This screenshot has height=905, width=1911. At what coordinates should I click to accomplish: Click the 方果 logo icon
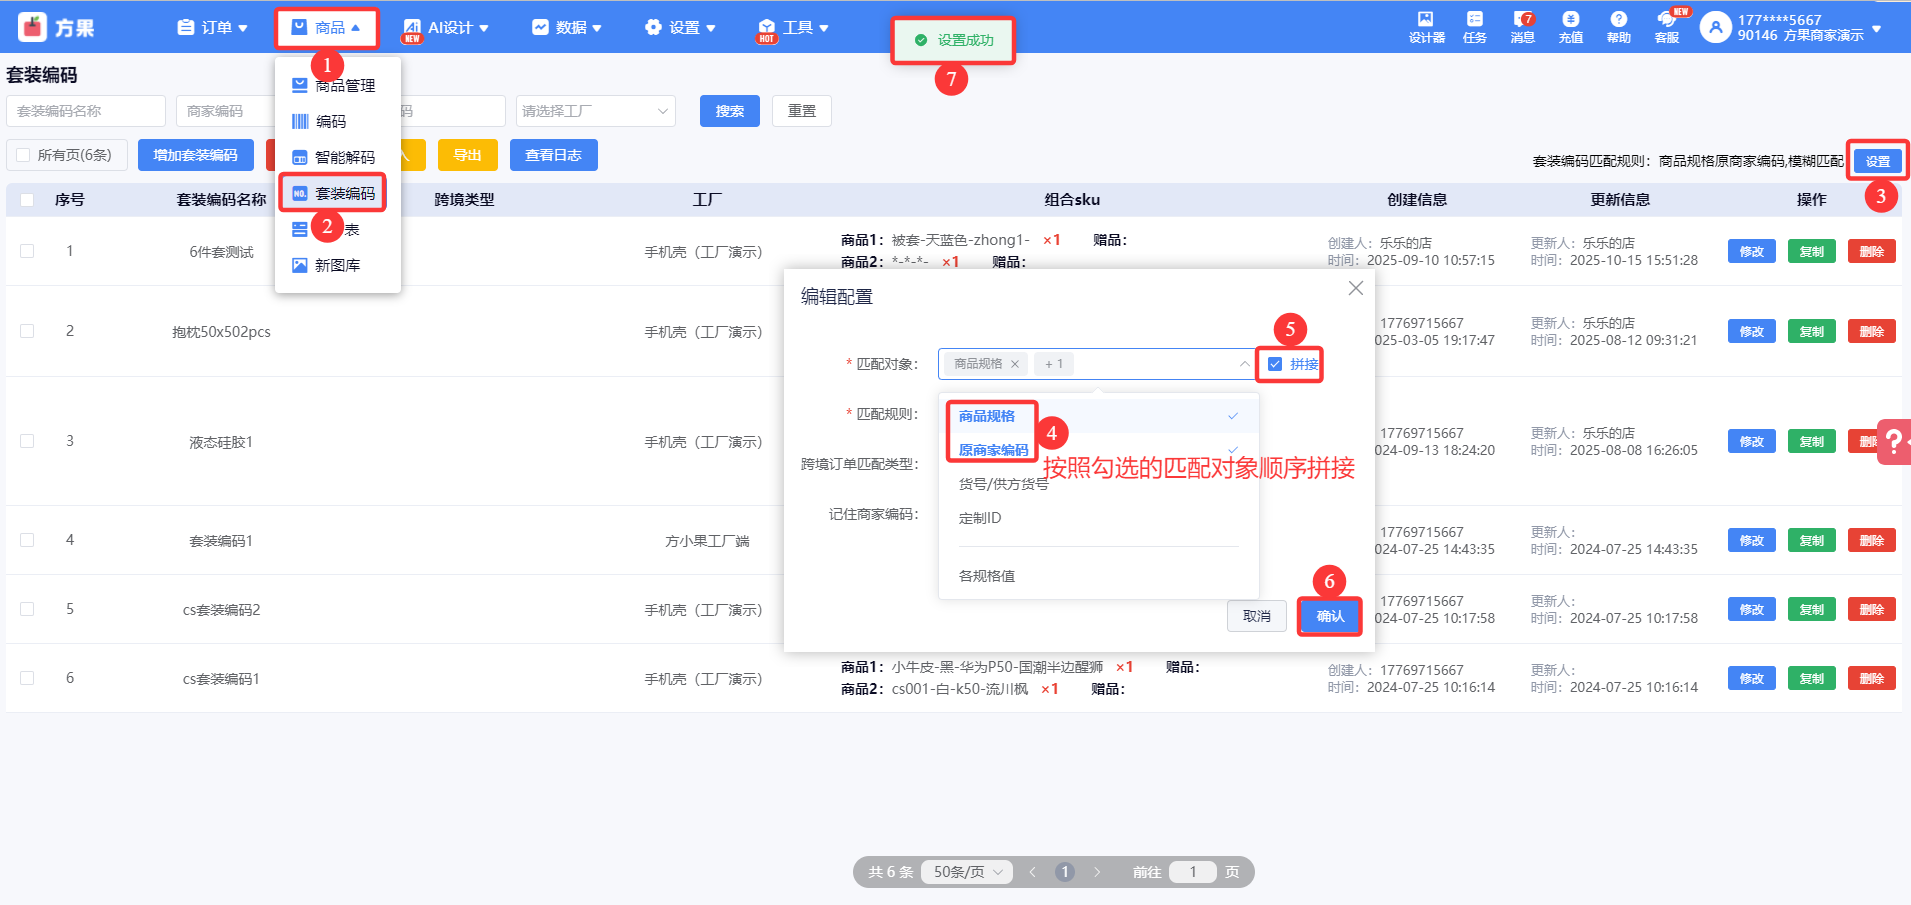(x=33, y=27)
